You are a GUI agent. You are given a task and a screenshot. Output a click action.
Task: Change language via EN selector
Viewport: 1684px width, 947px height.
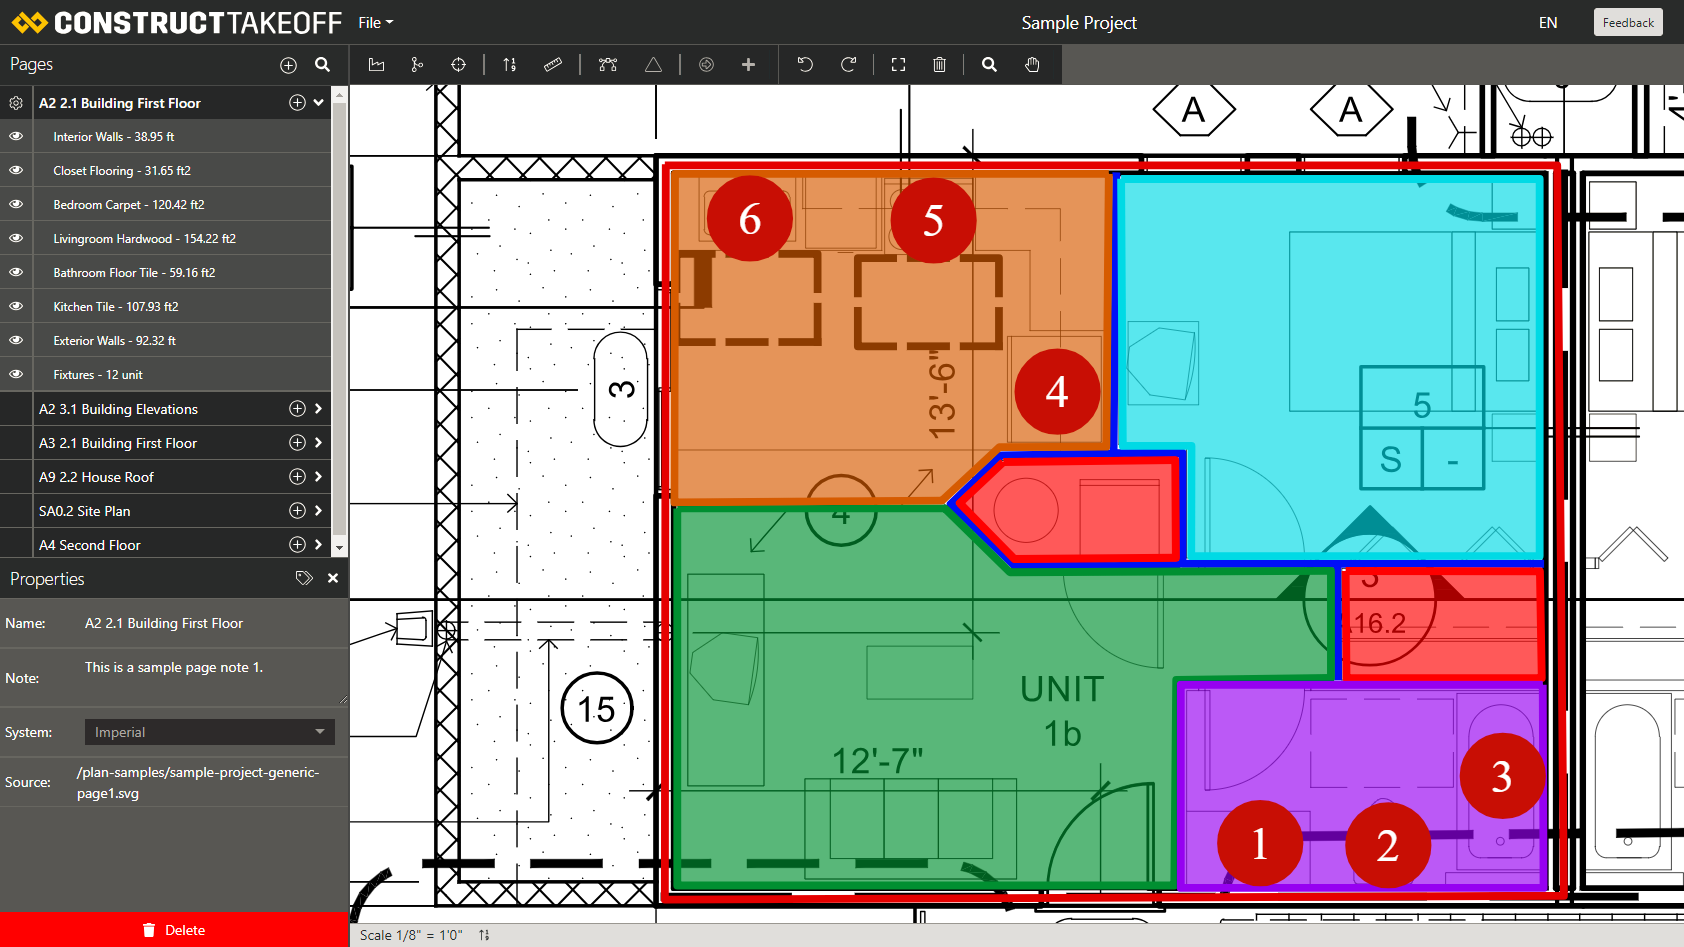1548,23
